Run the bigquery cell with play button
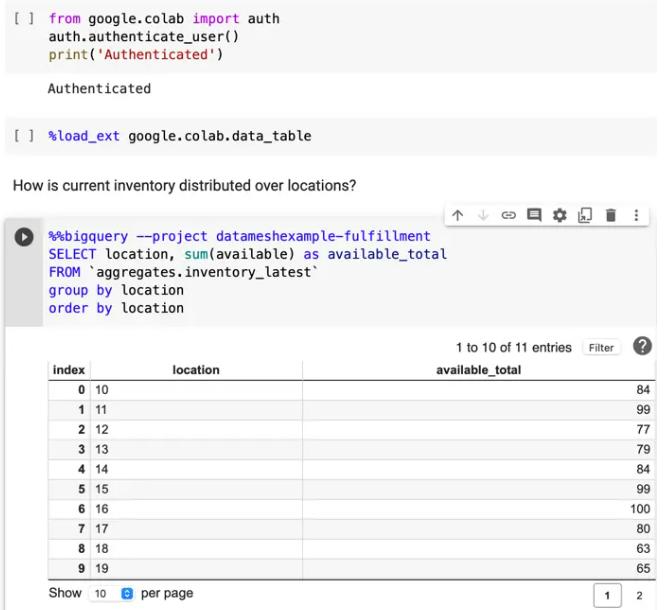666x610 pixels. click(x=23, y=237)
